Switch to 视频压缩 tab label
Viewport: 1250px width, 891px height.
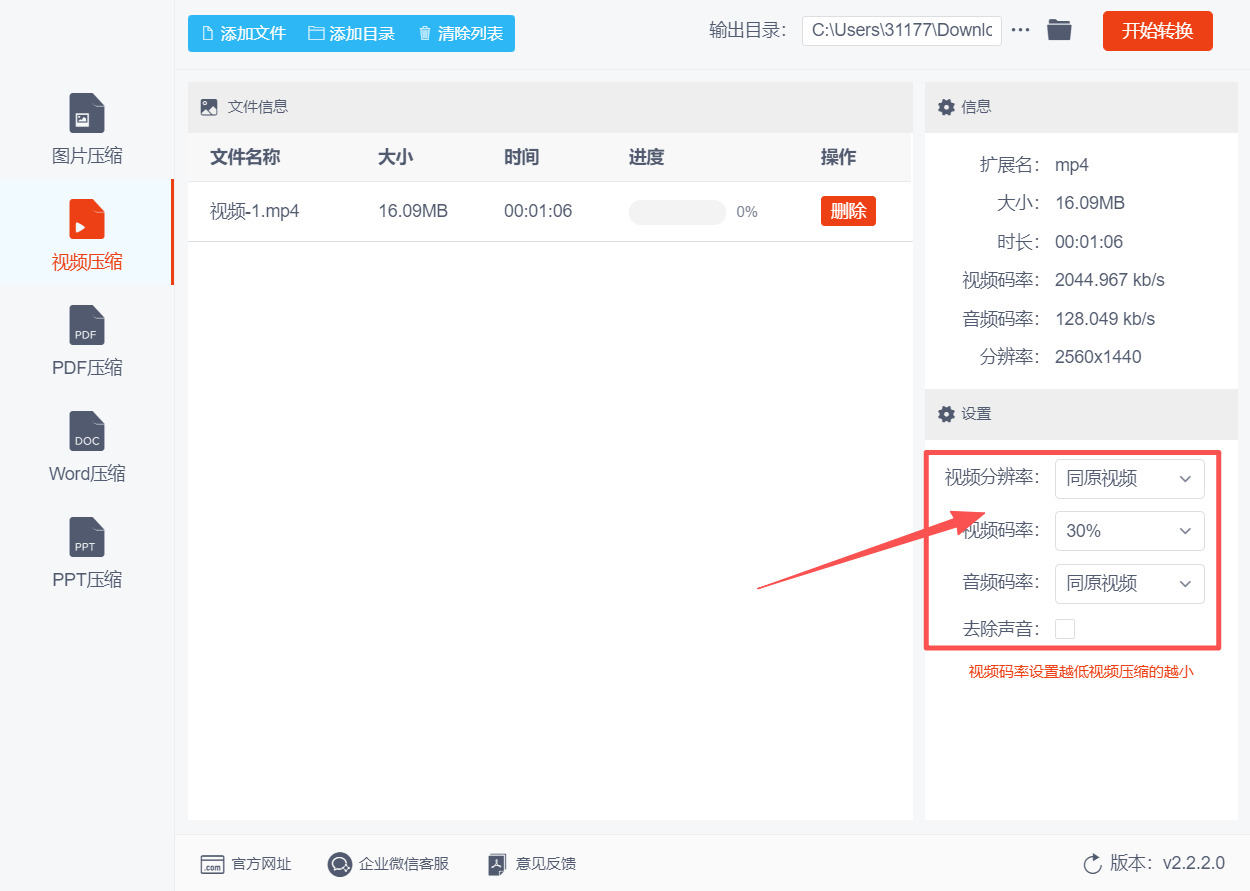coord(87,262)
